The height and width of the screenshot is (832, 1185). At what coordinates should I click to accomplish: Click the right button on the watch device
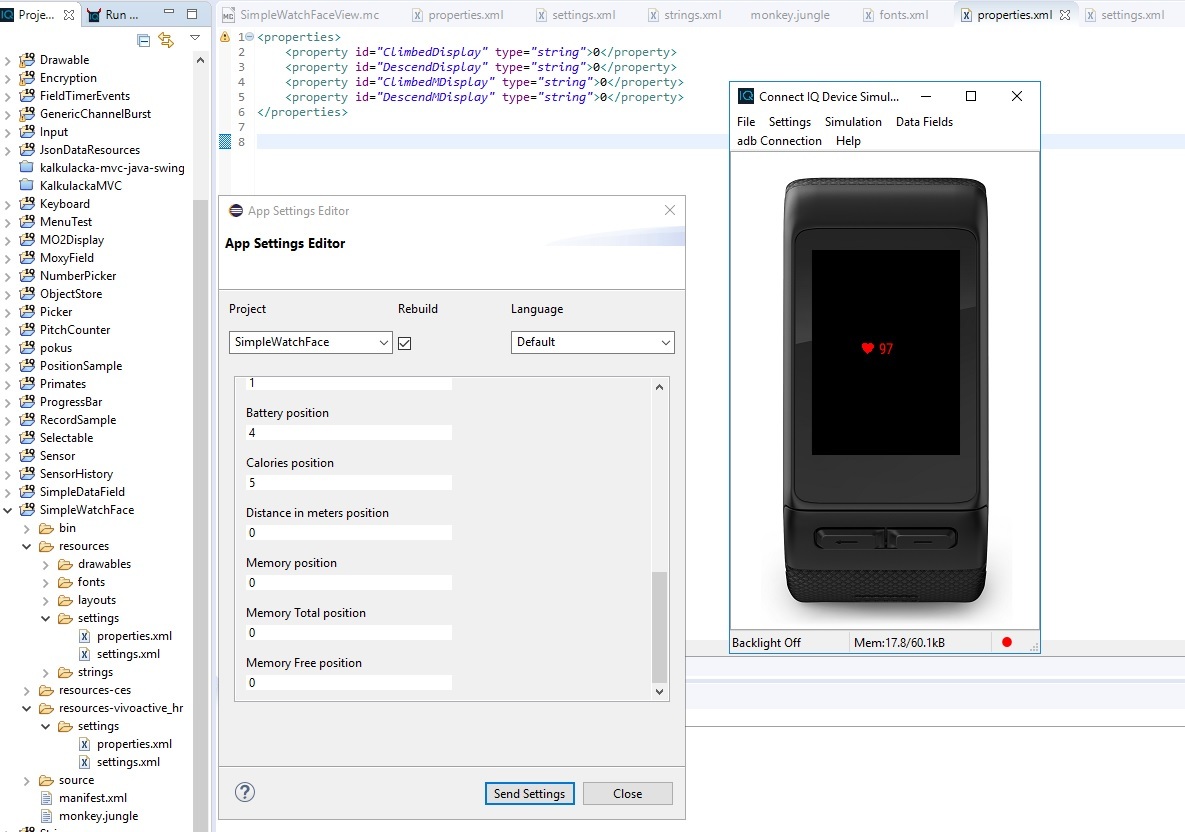tap(921, 539)
